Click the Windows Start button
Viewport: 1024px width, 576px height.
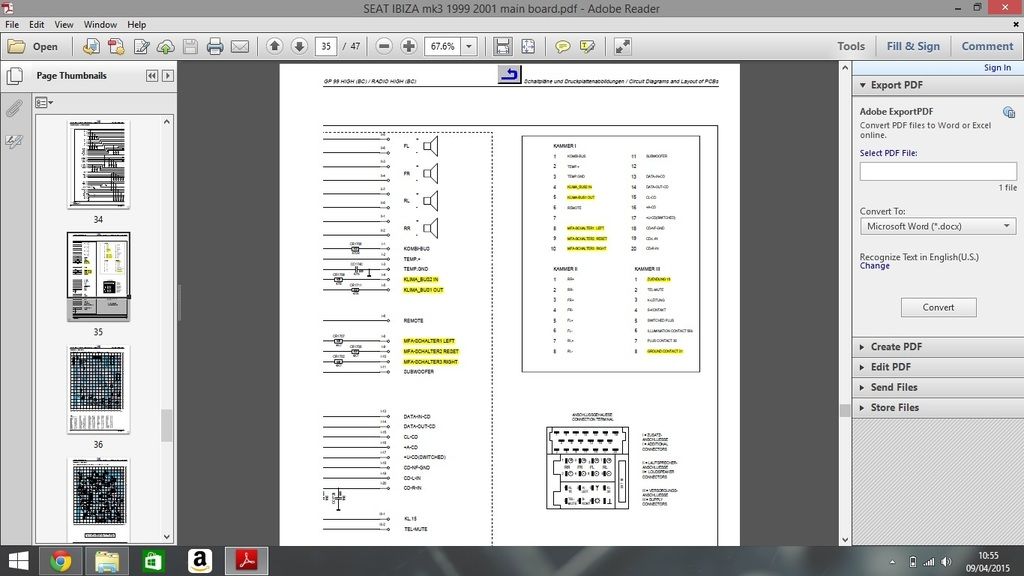(18, 561)
